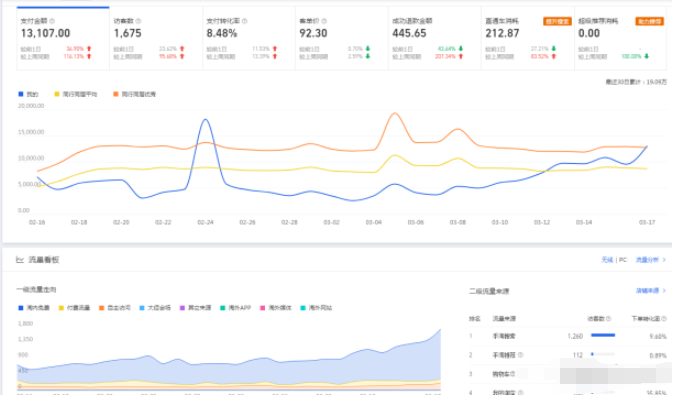The width and height of the screenshot is (685, 408).
Task: Click the 0.89% conversion value
Action: [x=658, y=356]
